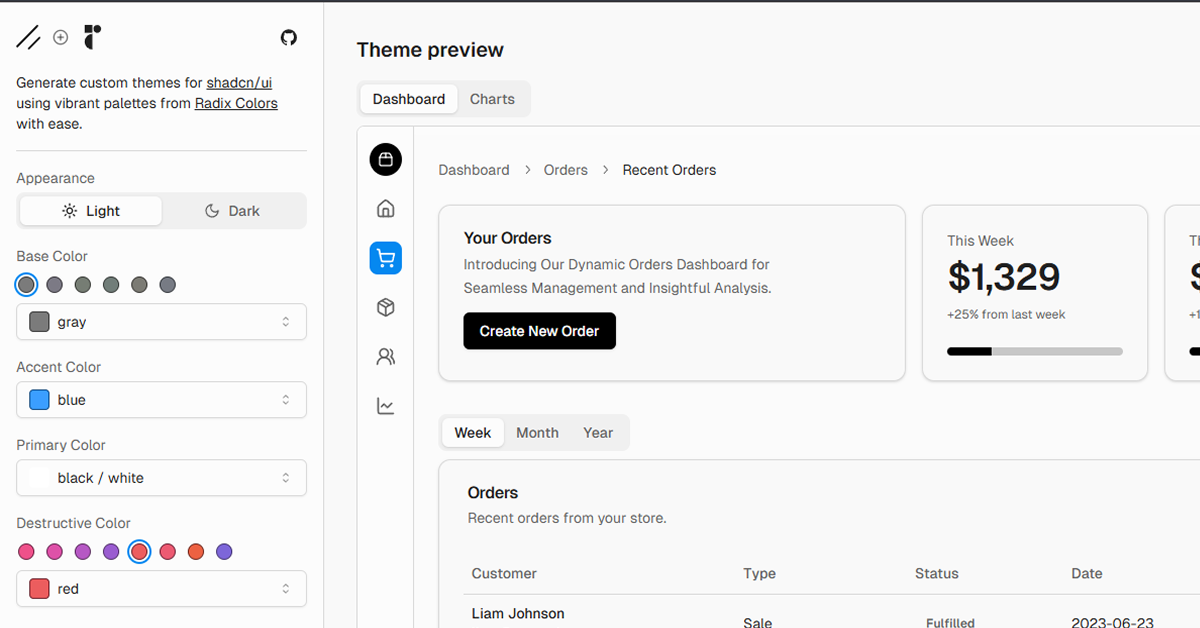Screen dimensions: 1200x628
Task: Switch appearance to Dark mode
Action: point(232,211)
